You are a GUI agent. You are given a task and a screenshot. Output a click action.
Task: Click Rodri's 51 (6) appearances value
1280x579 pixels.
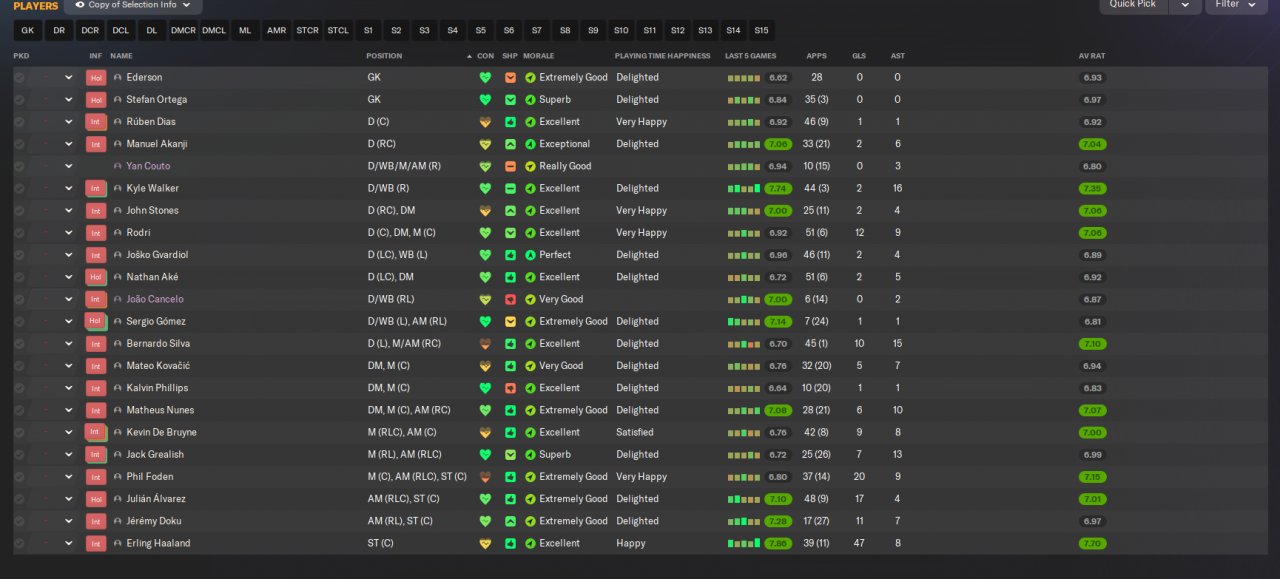pyautogui.click(x=817, y=233)
